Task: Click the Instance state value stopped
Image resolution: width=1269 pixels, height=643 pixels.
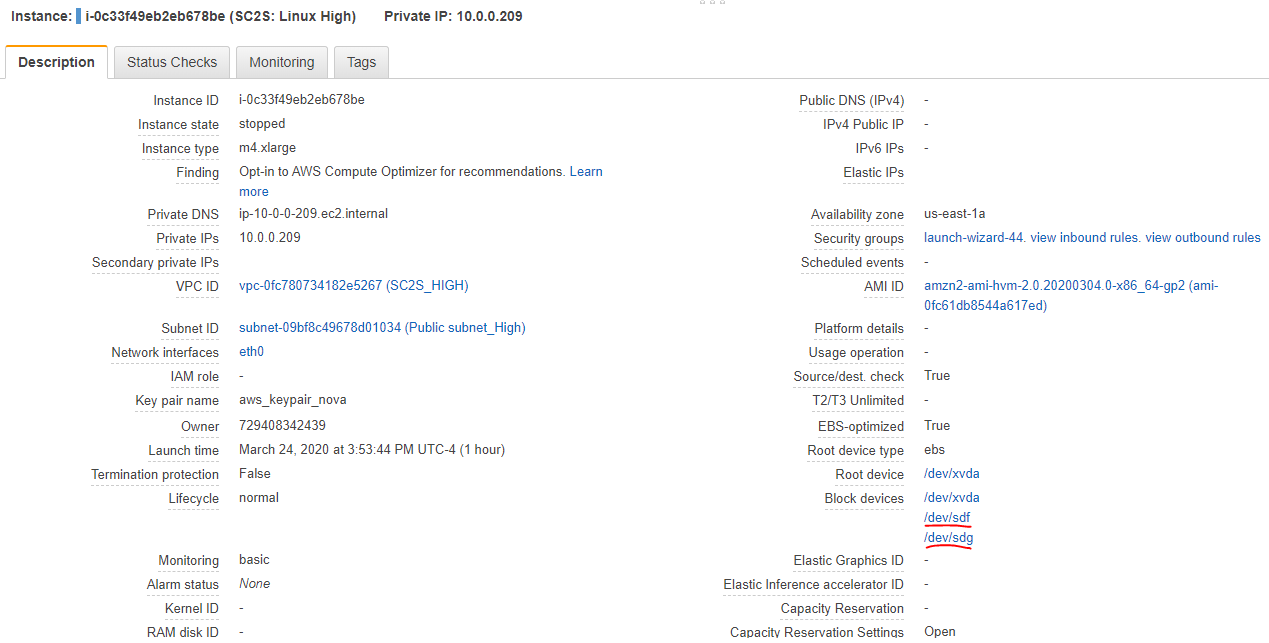Action: pyautogui.click(x=262, y=124)
